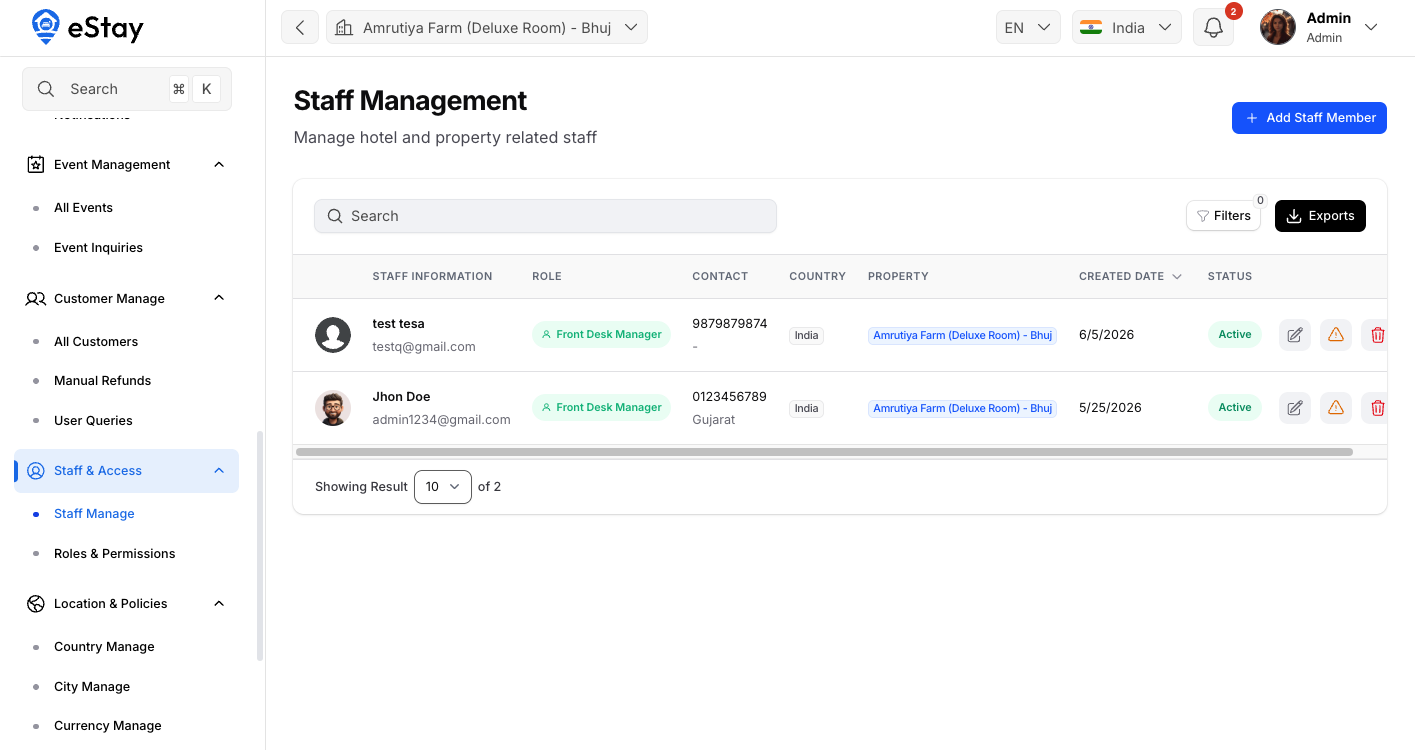Click Jhon Doe's avatar photo
1415x750 pixels.
click(333, 408)
